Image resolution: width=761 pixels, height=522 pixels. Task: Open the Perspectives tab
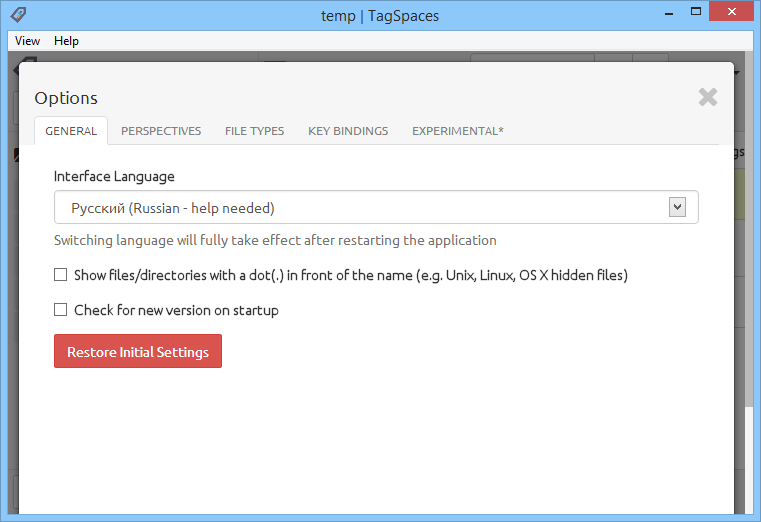pyautogui.click(x=161, y=131)
